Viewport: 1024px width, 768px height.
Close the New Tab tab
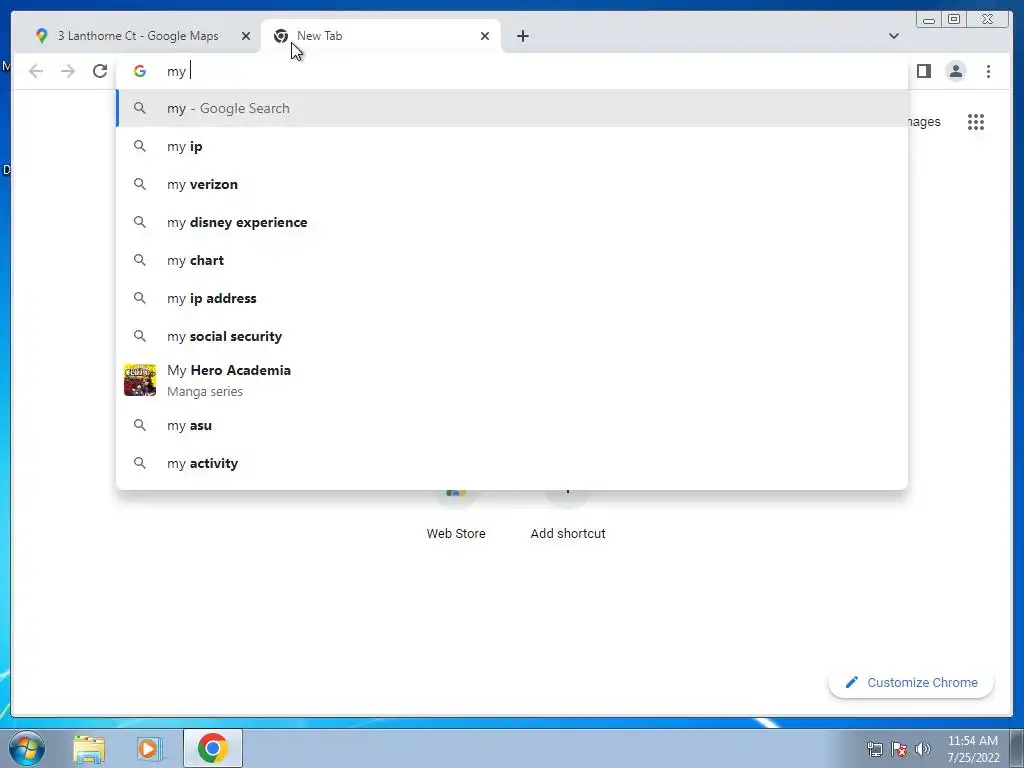click(485, 36)
